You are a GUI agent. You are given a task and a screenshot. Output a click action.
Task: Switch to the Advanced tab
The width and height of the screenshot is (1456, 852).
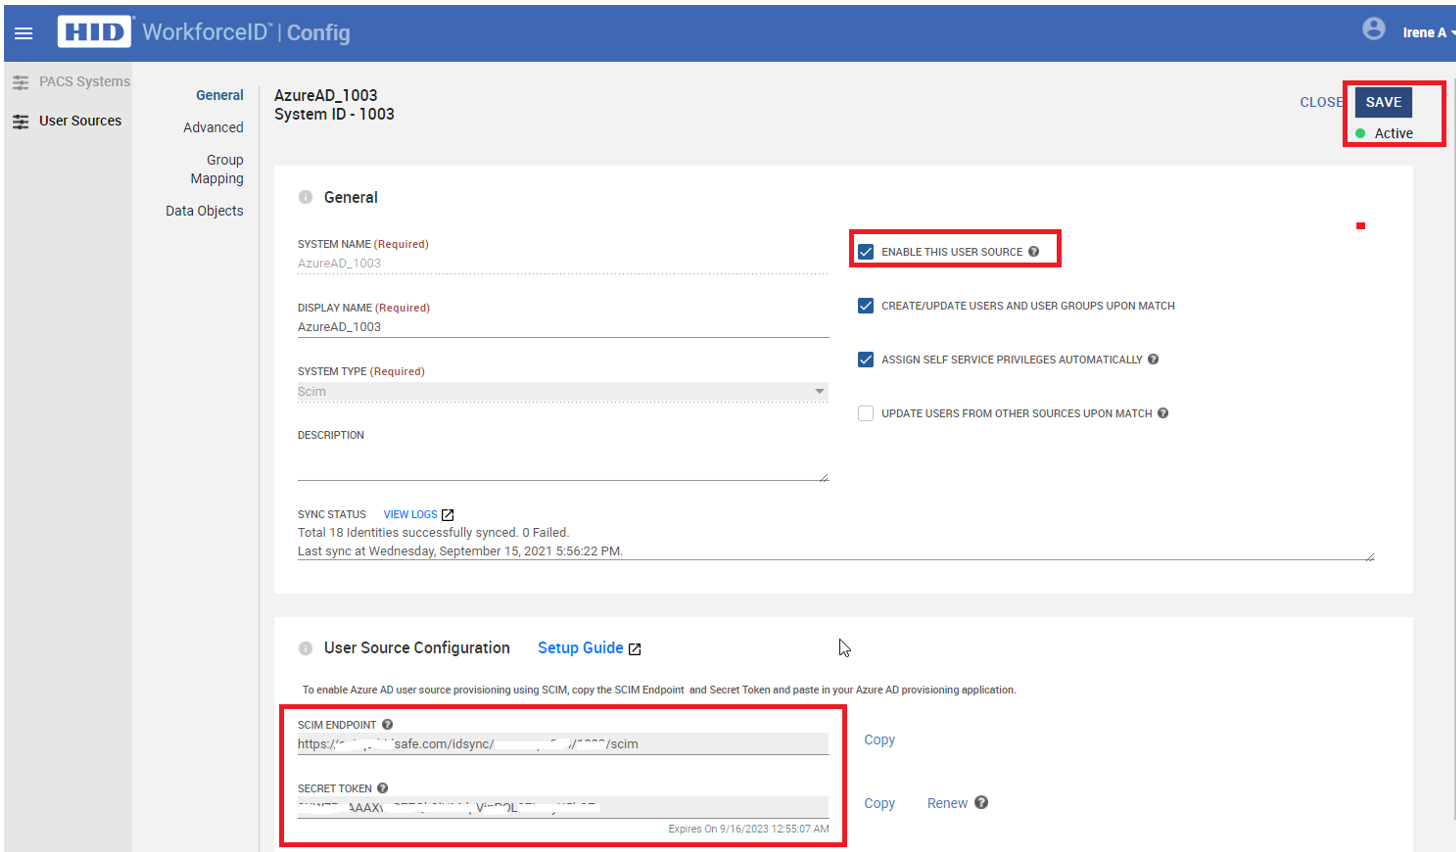(213, 127)
